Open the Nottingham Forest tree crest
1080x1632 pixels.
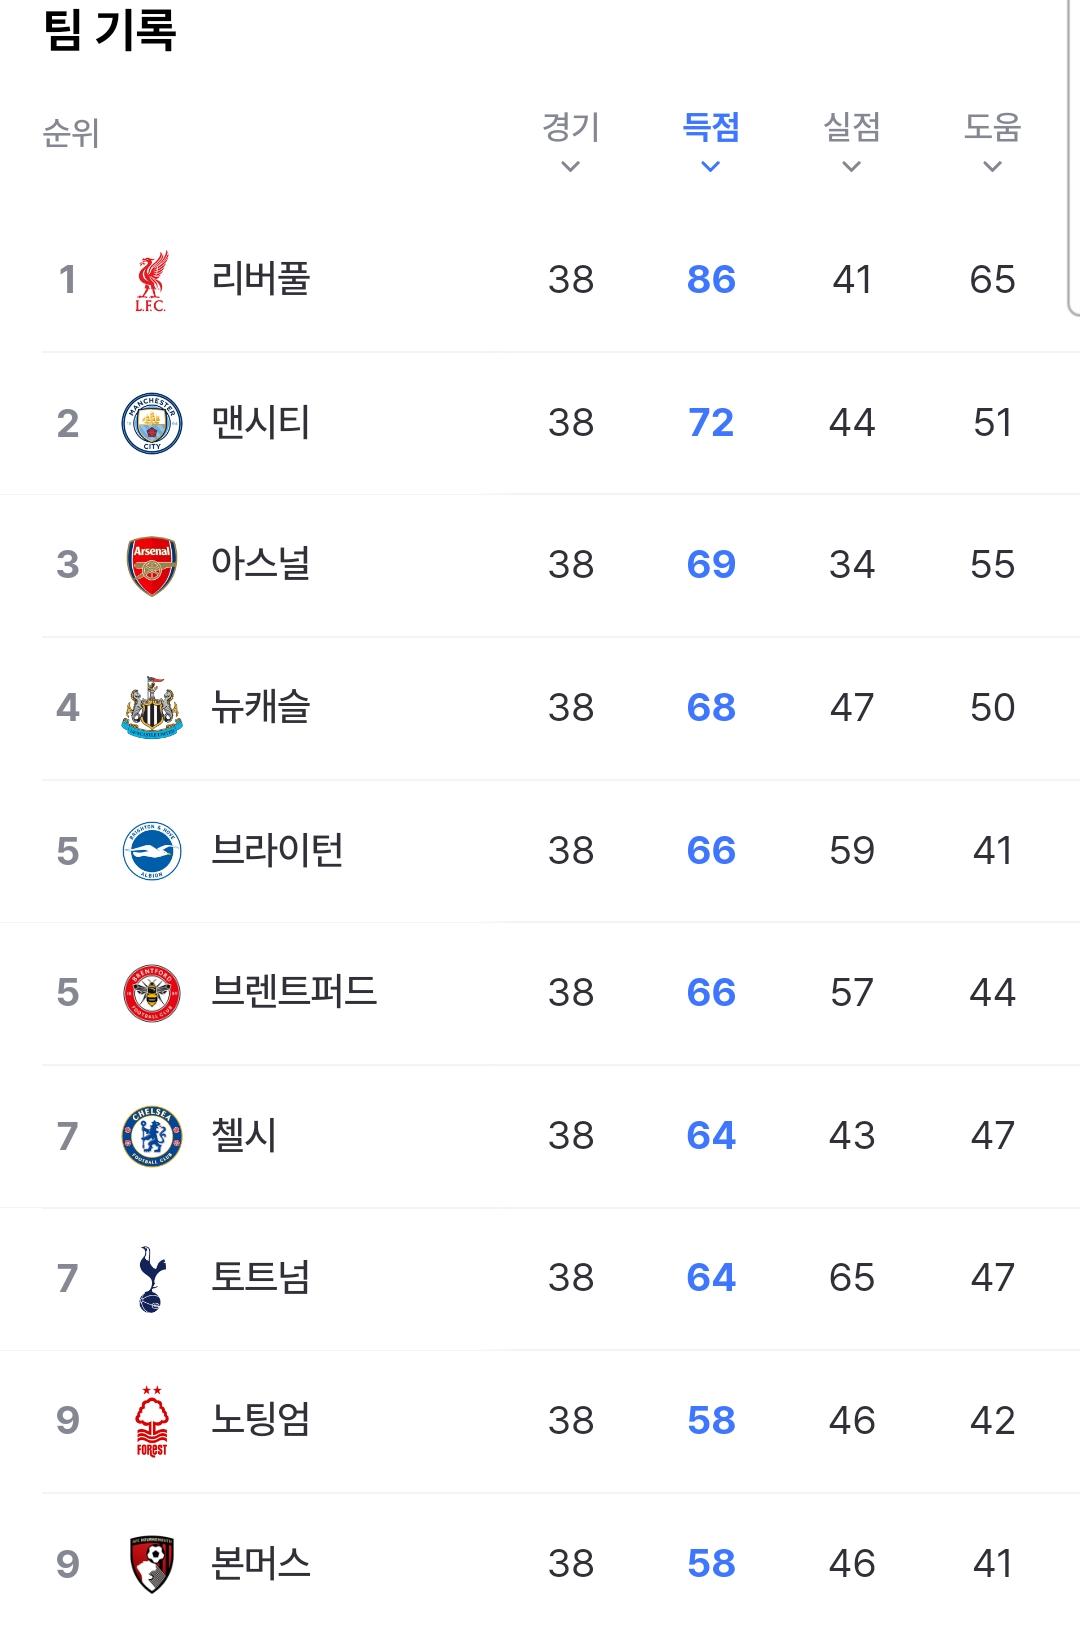click(152, 1421)
